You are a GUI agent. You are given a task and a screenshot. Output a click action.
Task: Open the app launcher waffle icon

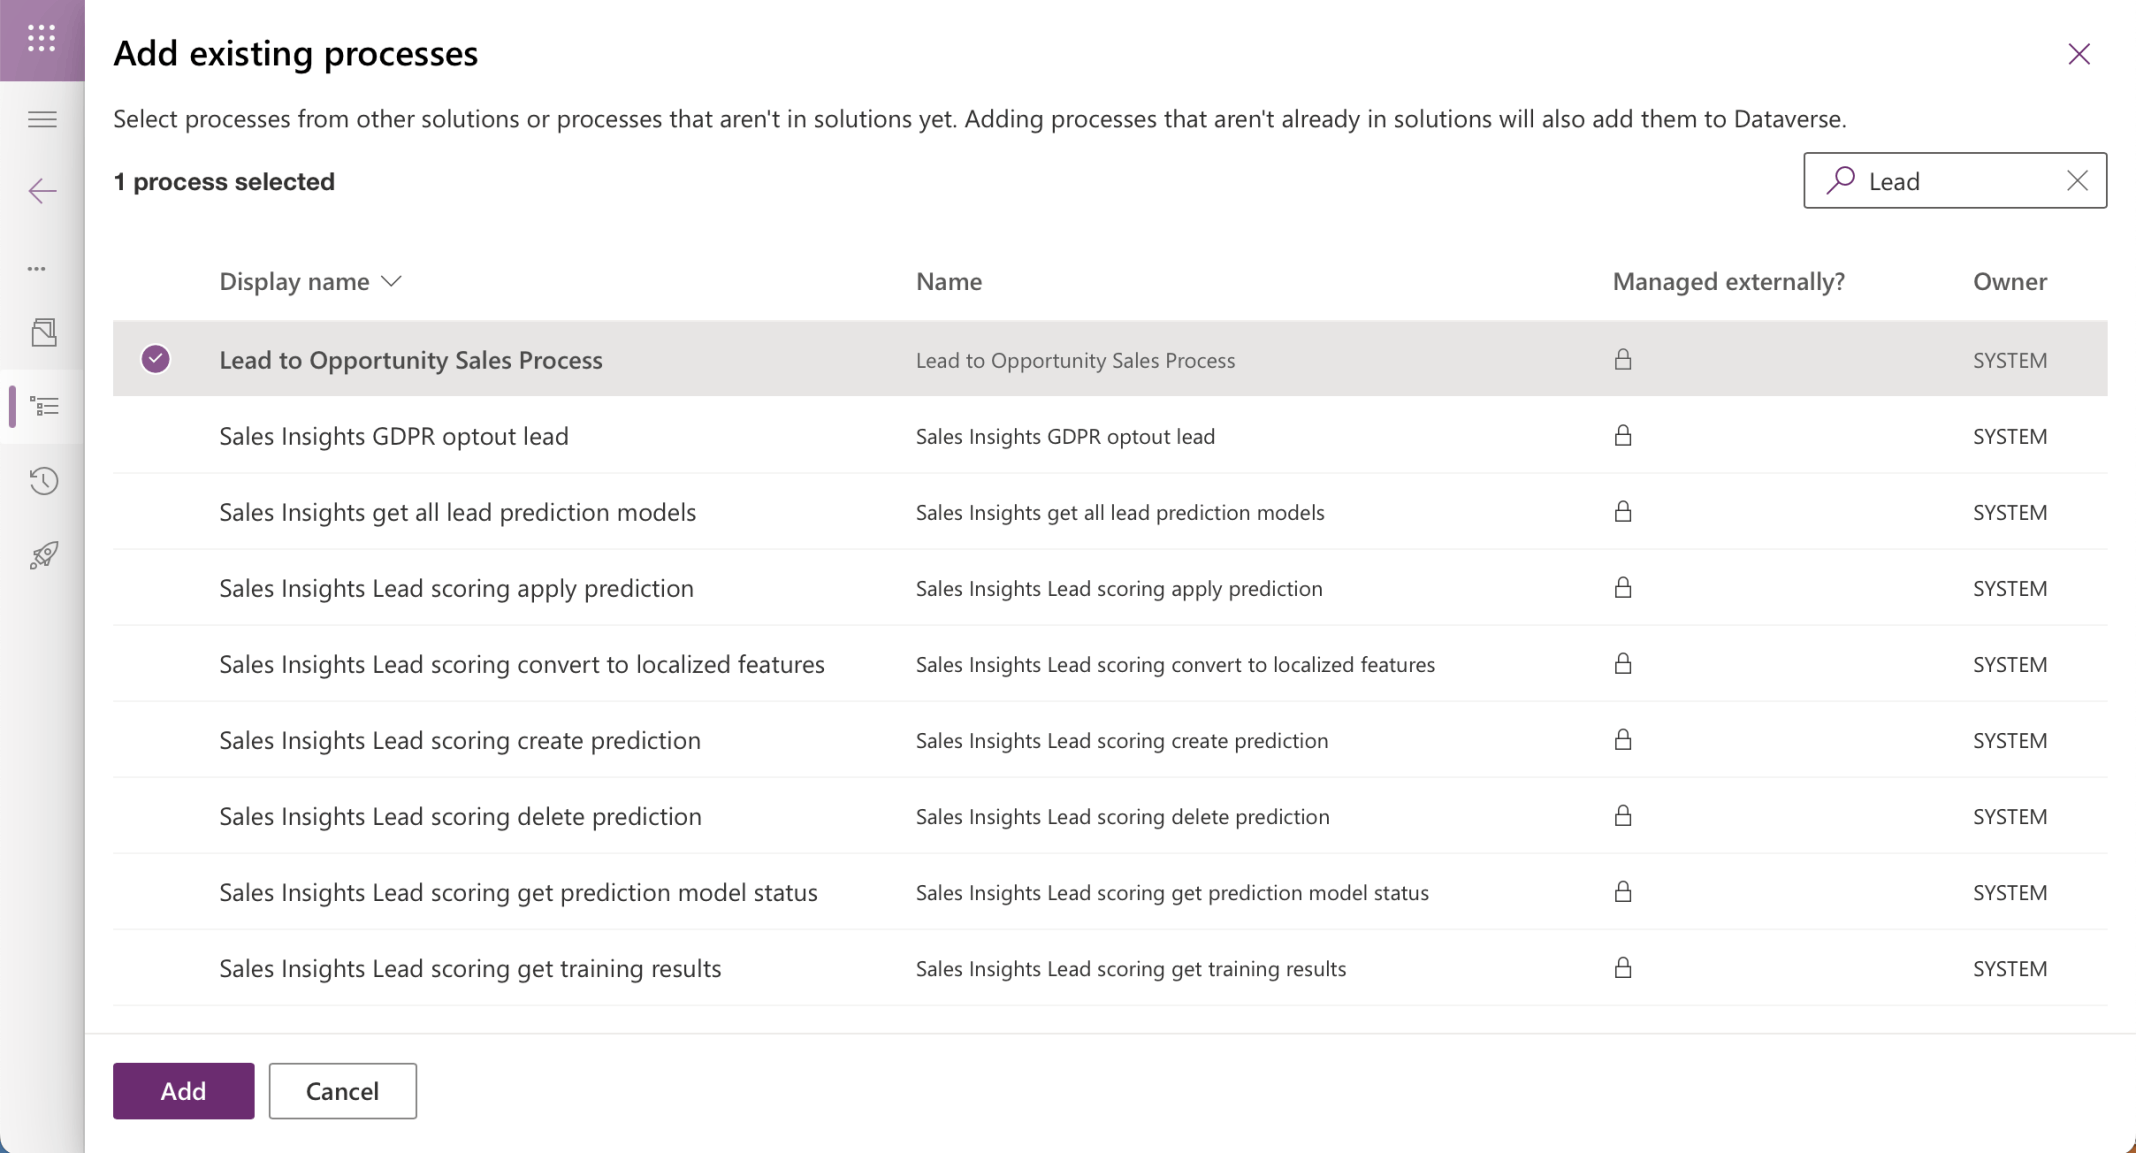point(41,39)
